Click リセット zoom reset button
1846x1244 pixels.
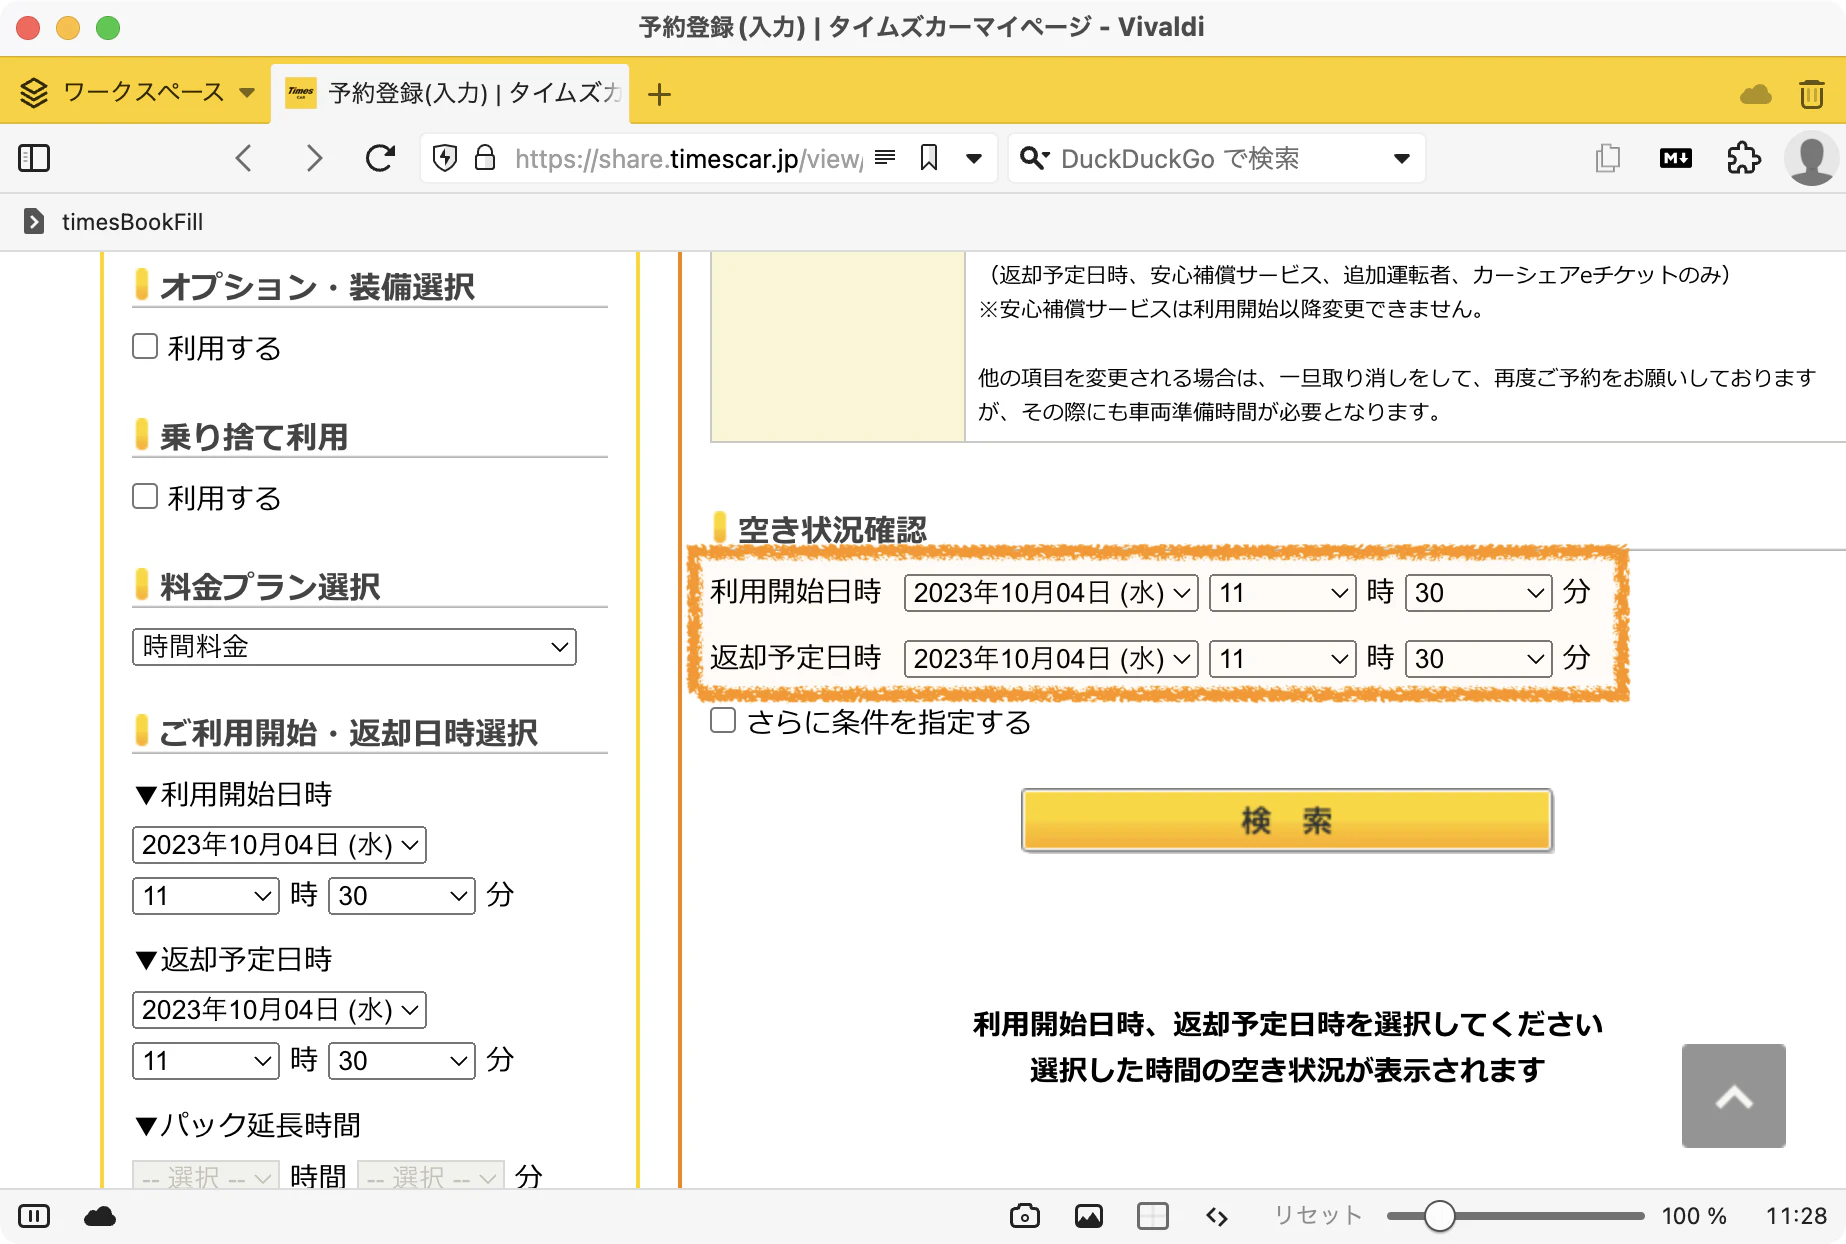point(1317,1215)
